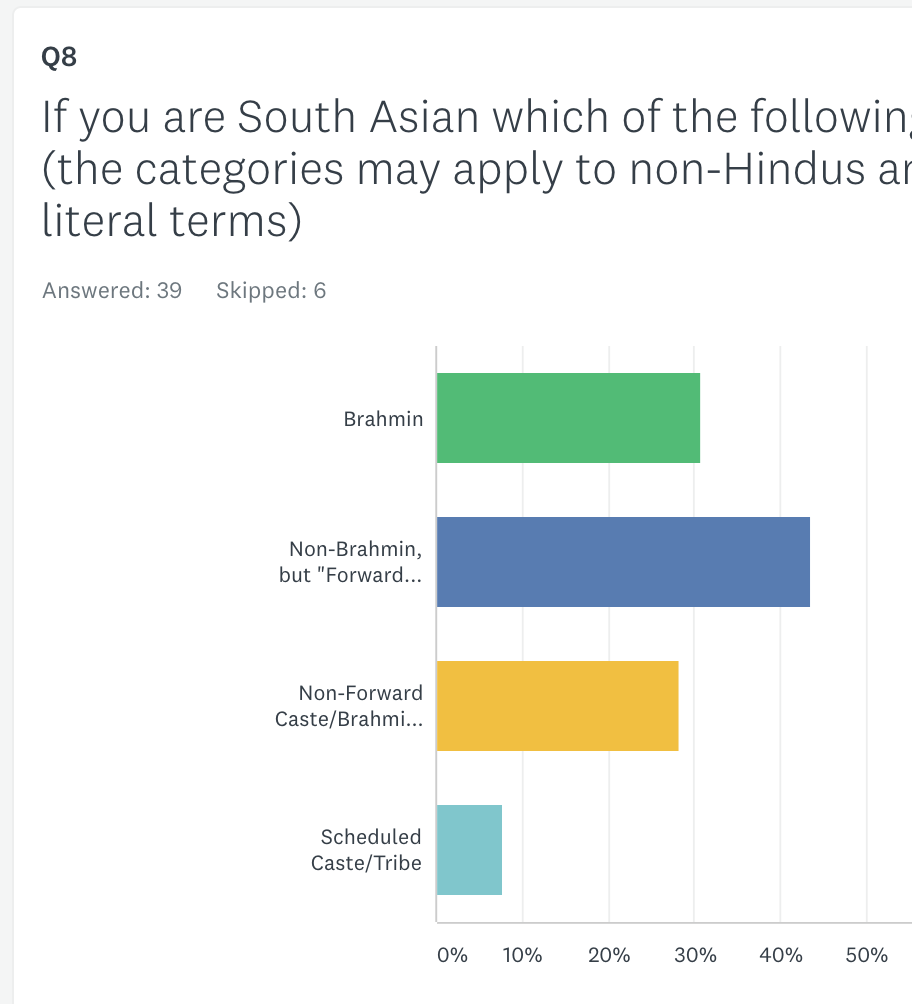912x1004 pixels.
Task: Click the "Answered: 39" count
Action: point(112,291)
